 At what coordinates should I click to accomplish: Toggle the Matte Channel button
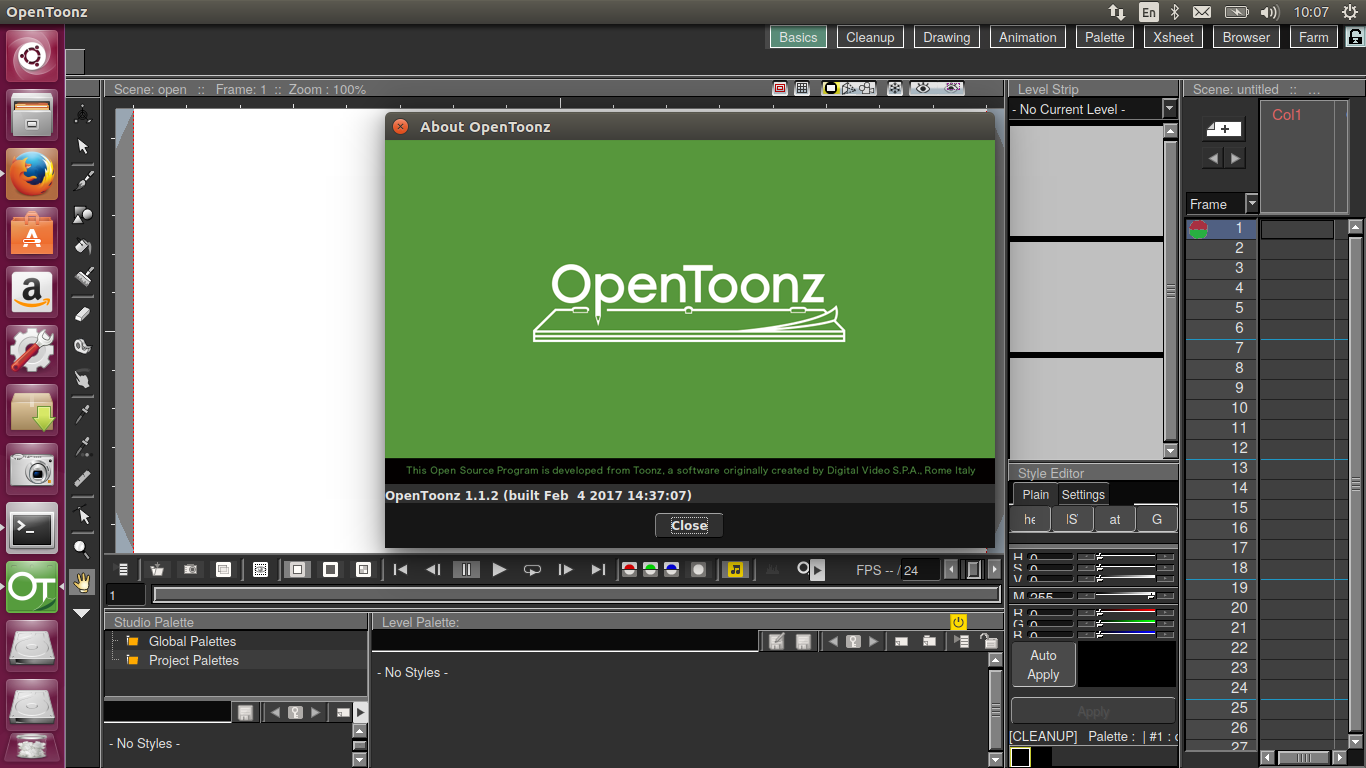tap(698, 570)
